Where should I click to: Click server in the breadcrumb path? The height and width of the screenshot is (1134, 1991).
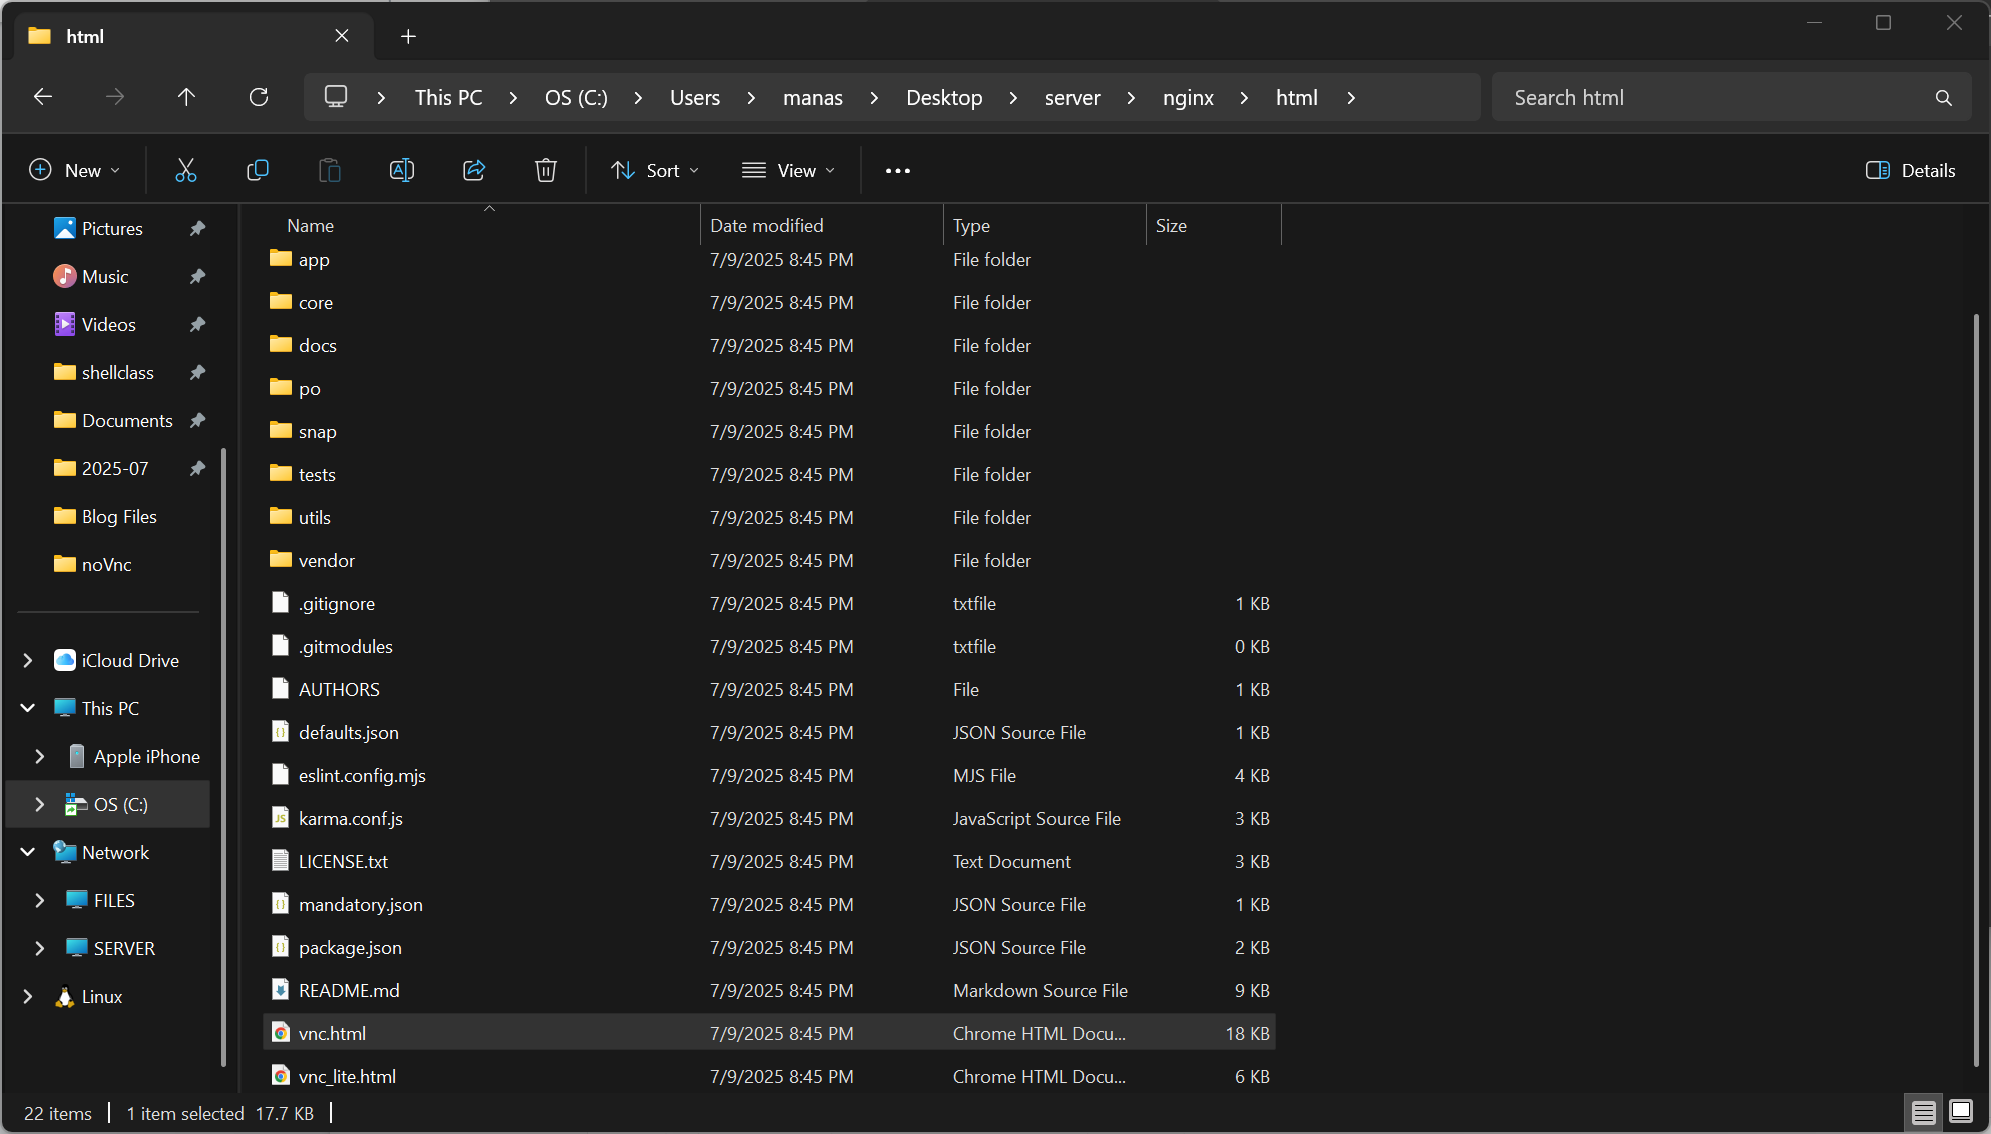[x=1072, y=98]
